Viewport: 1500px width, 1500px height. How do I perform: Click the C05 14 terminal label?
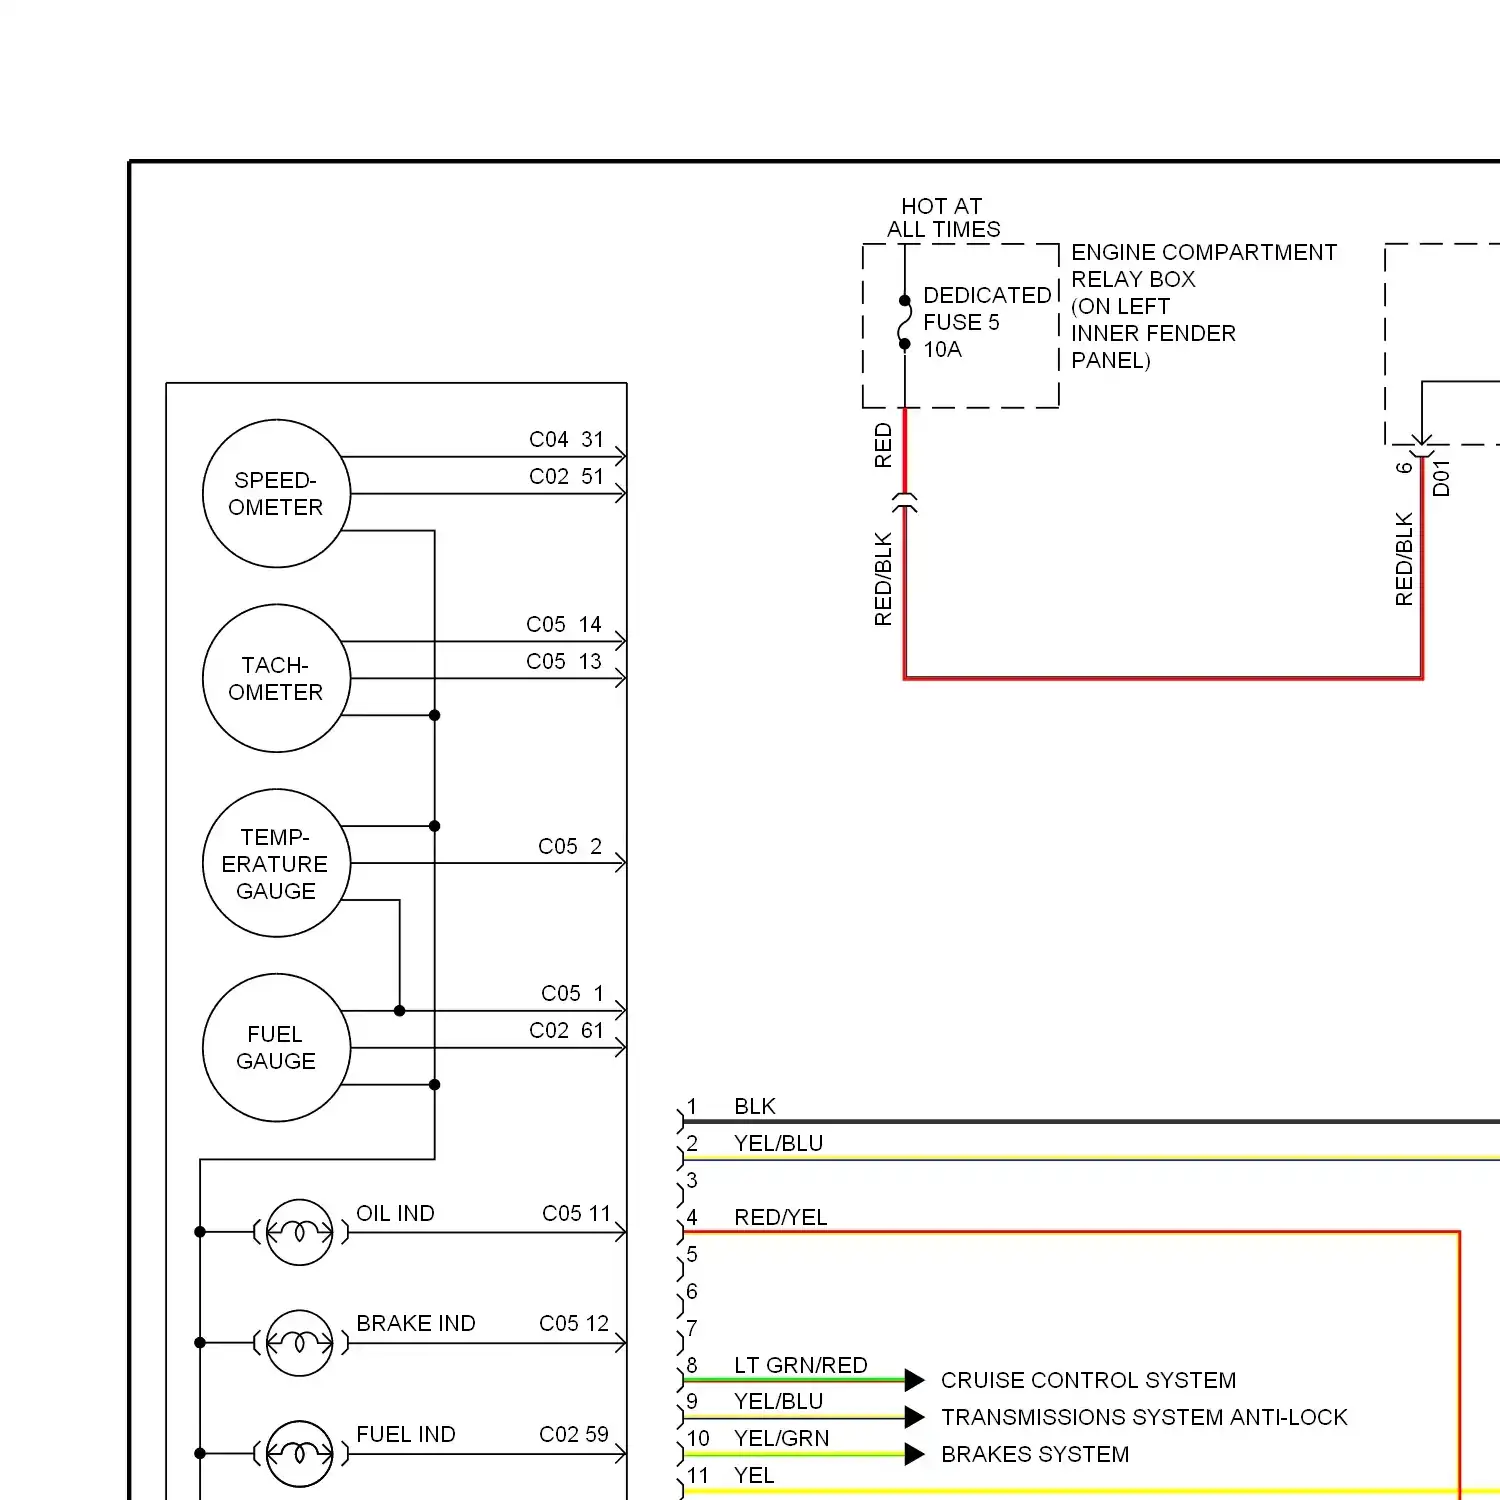pyautogui.click(x=564, y=624)
